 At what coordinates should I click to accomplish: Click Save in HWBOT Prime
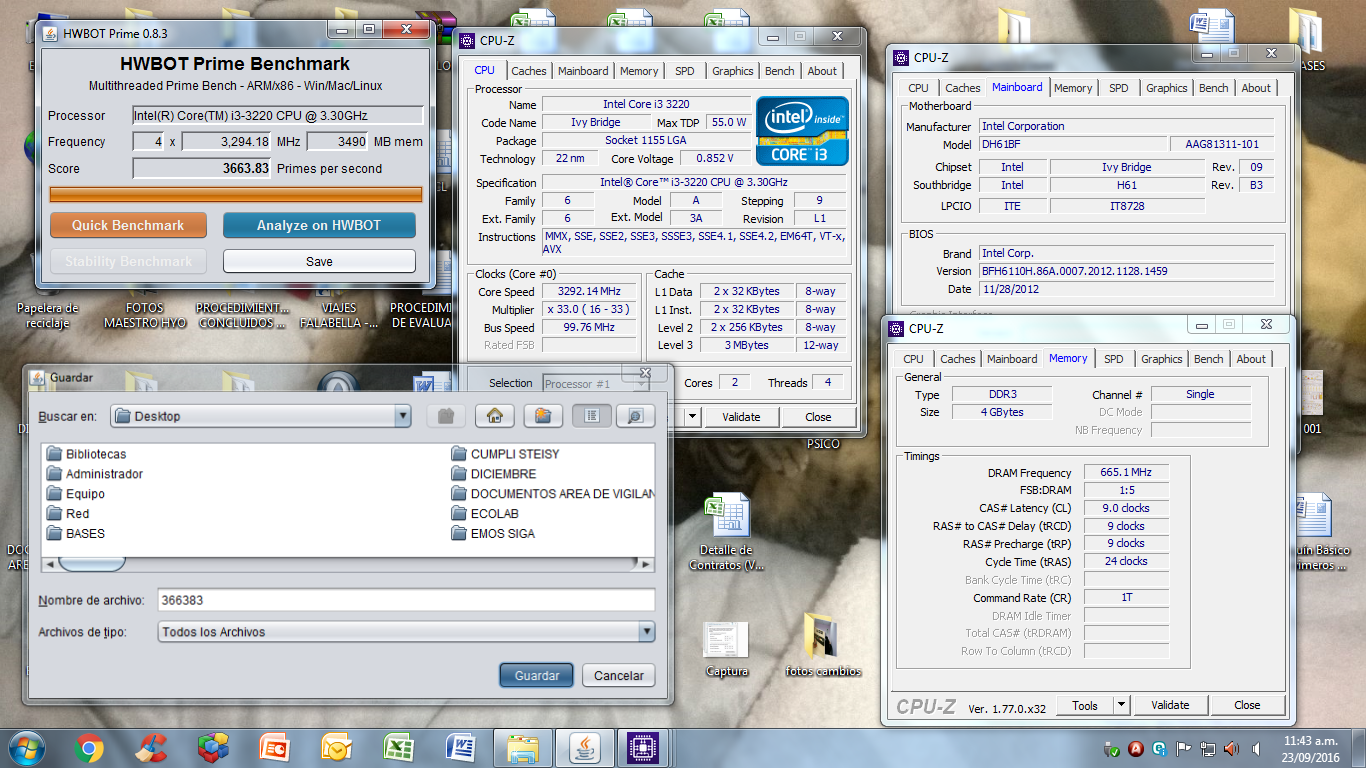(x=319, y=261)
